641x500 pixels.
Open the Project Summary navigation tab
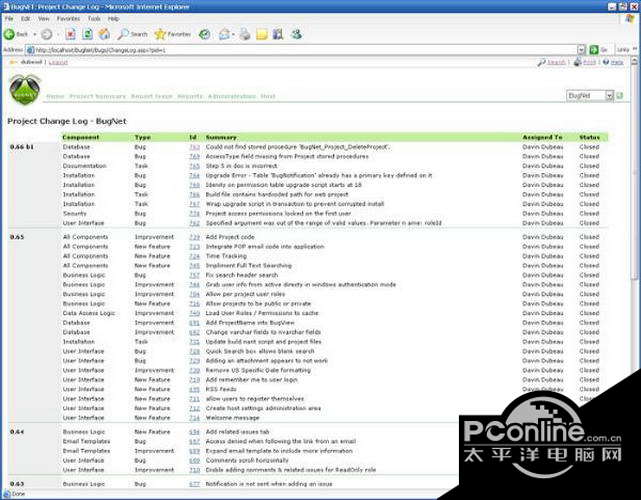97,96
